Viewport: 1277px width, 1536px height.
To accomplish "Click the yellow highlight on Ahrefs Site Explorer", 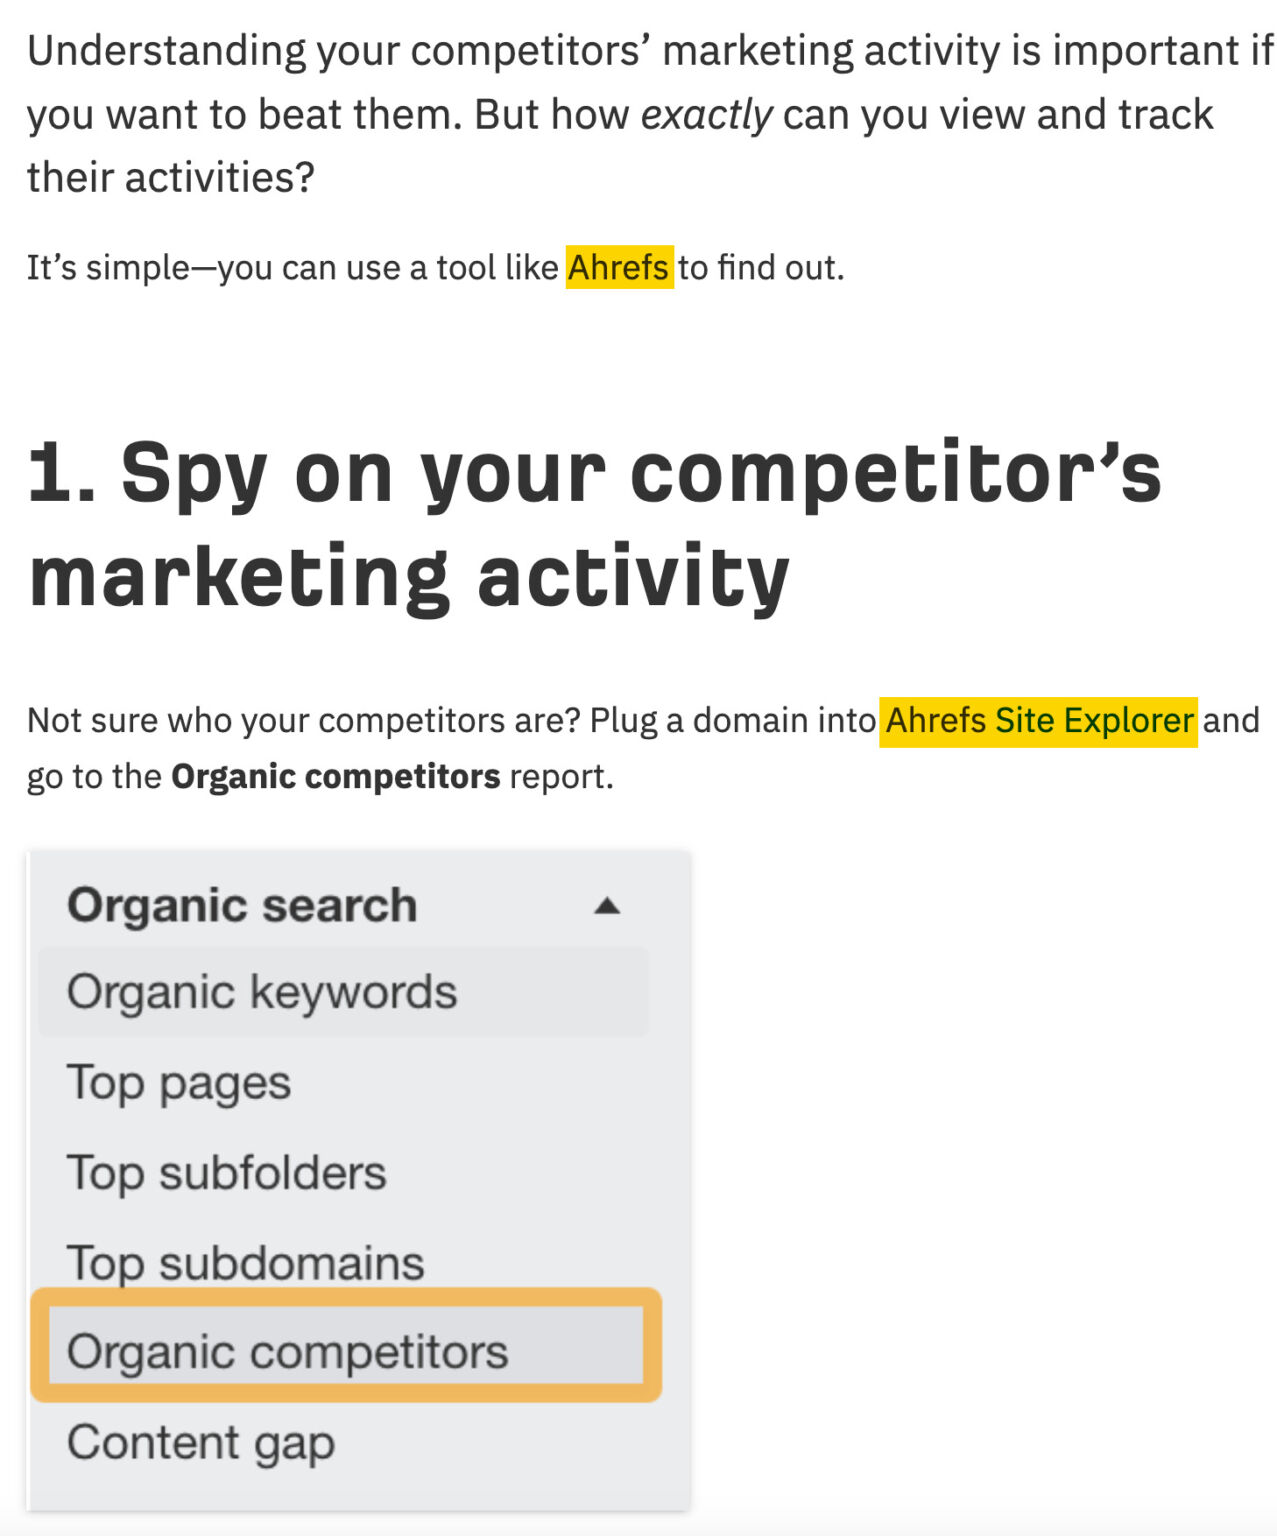I will [x=1035, y=719].
